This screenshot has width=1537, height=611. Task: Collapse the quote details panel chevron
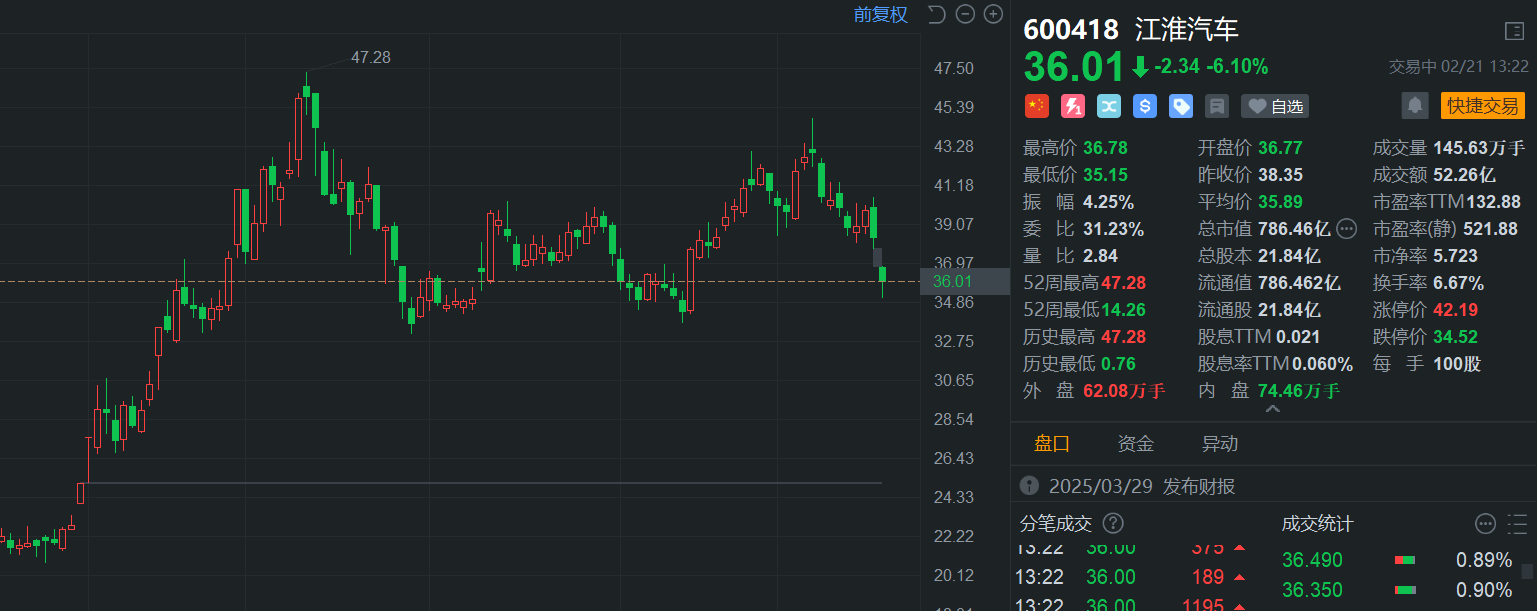click(x=1272, y=408)
